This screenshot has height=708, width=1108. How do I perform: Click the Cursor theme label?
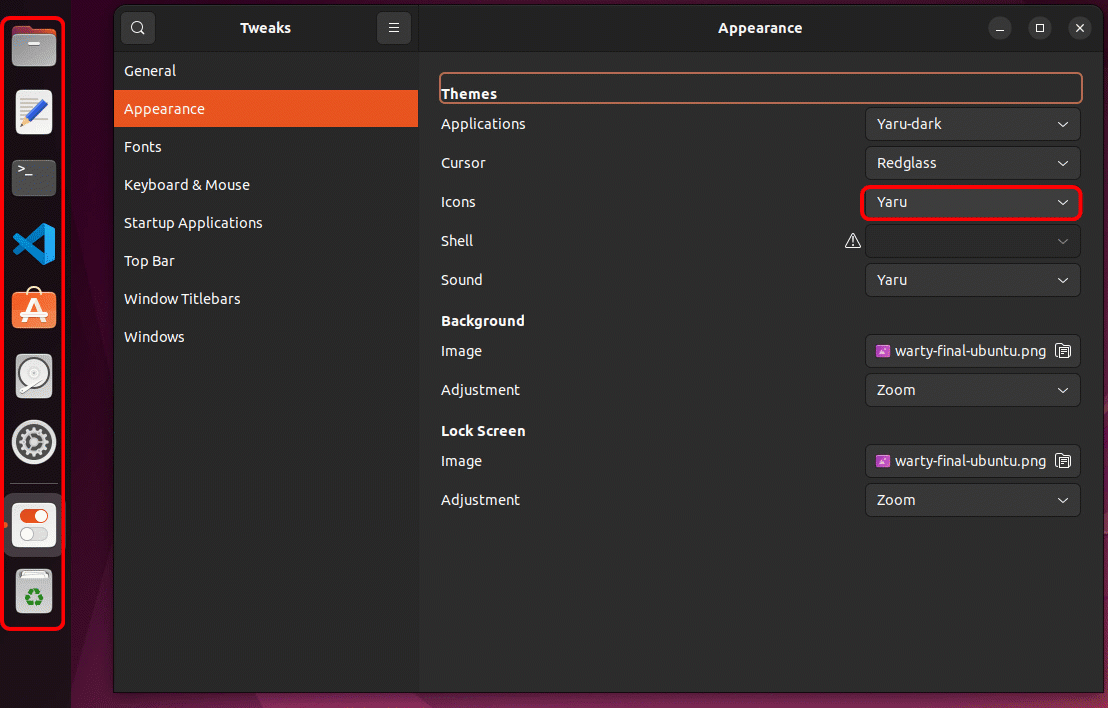463,163
